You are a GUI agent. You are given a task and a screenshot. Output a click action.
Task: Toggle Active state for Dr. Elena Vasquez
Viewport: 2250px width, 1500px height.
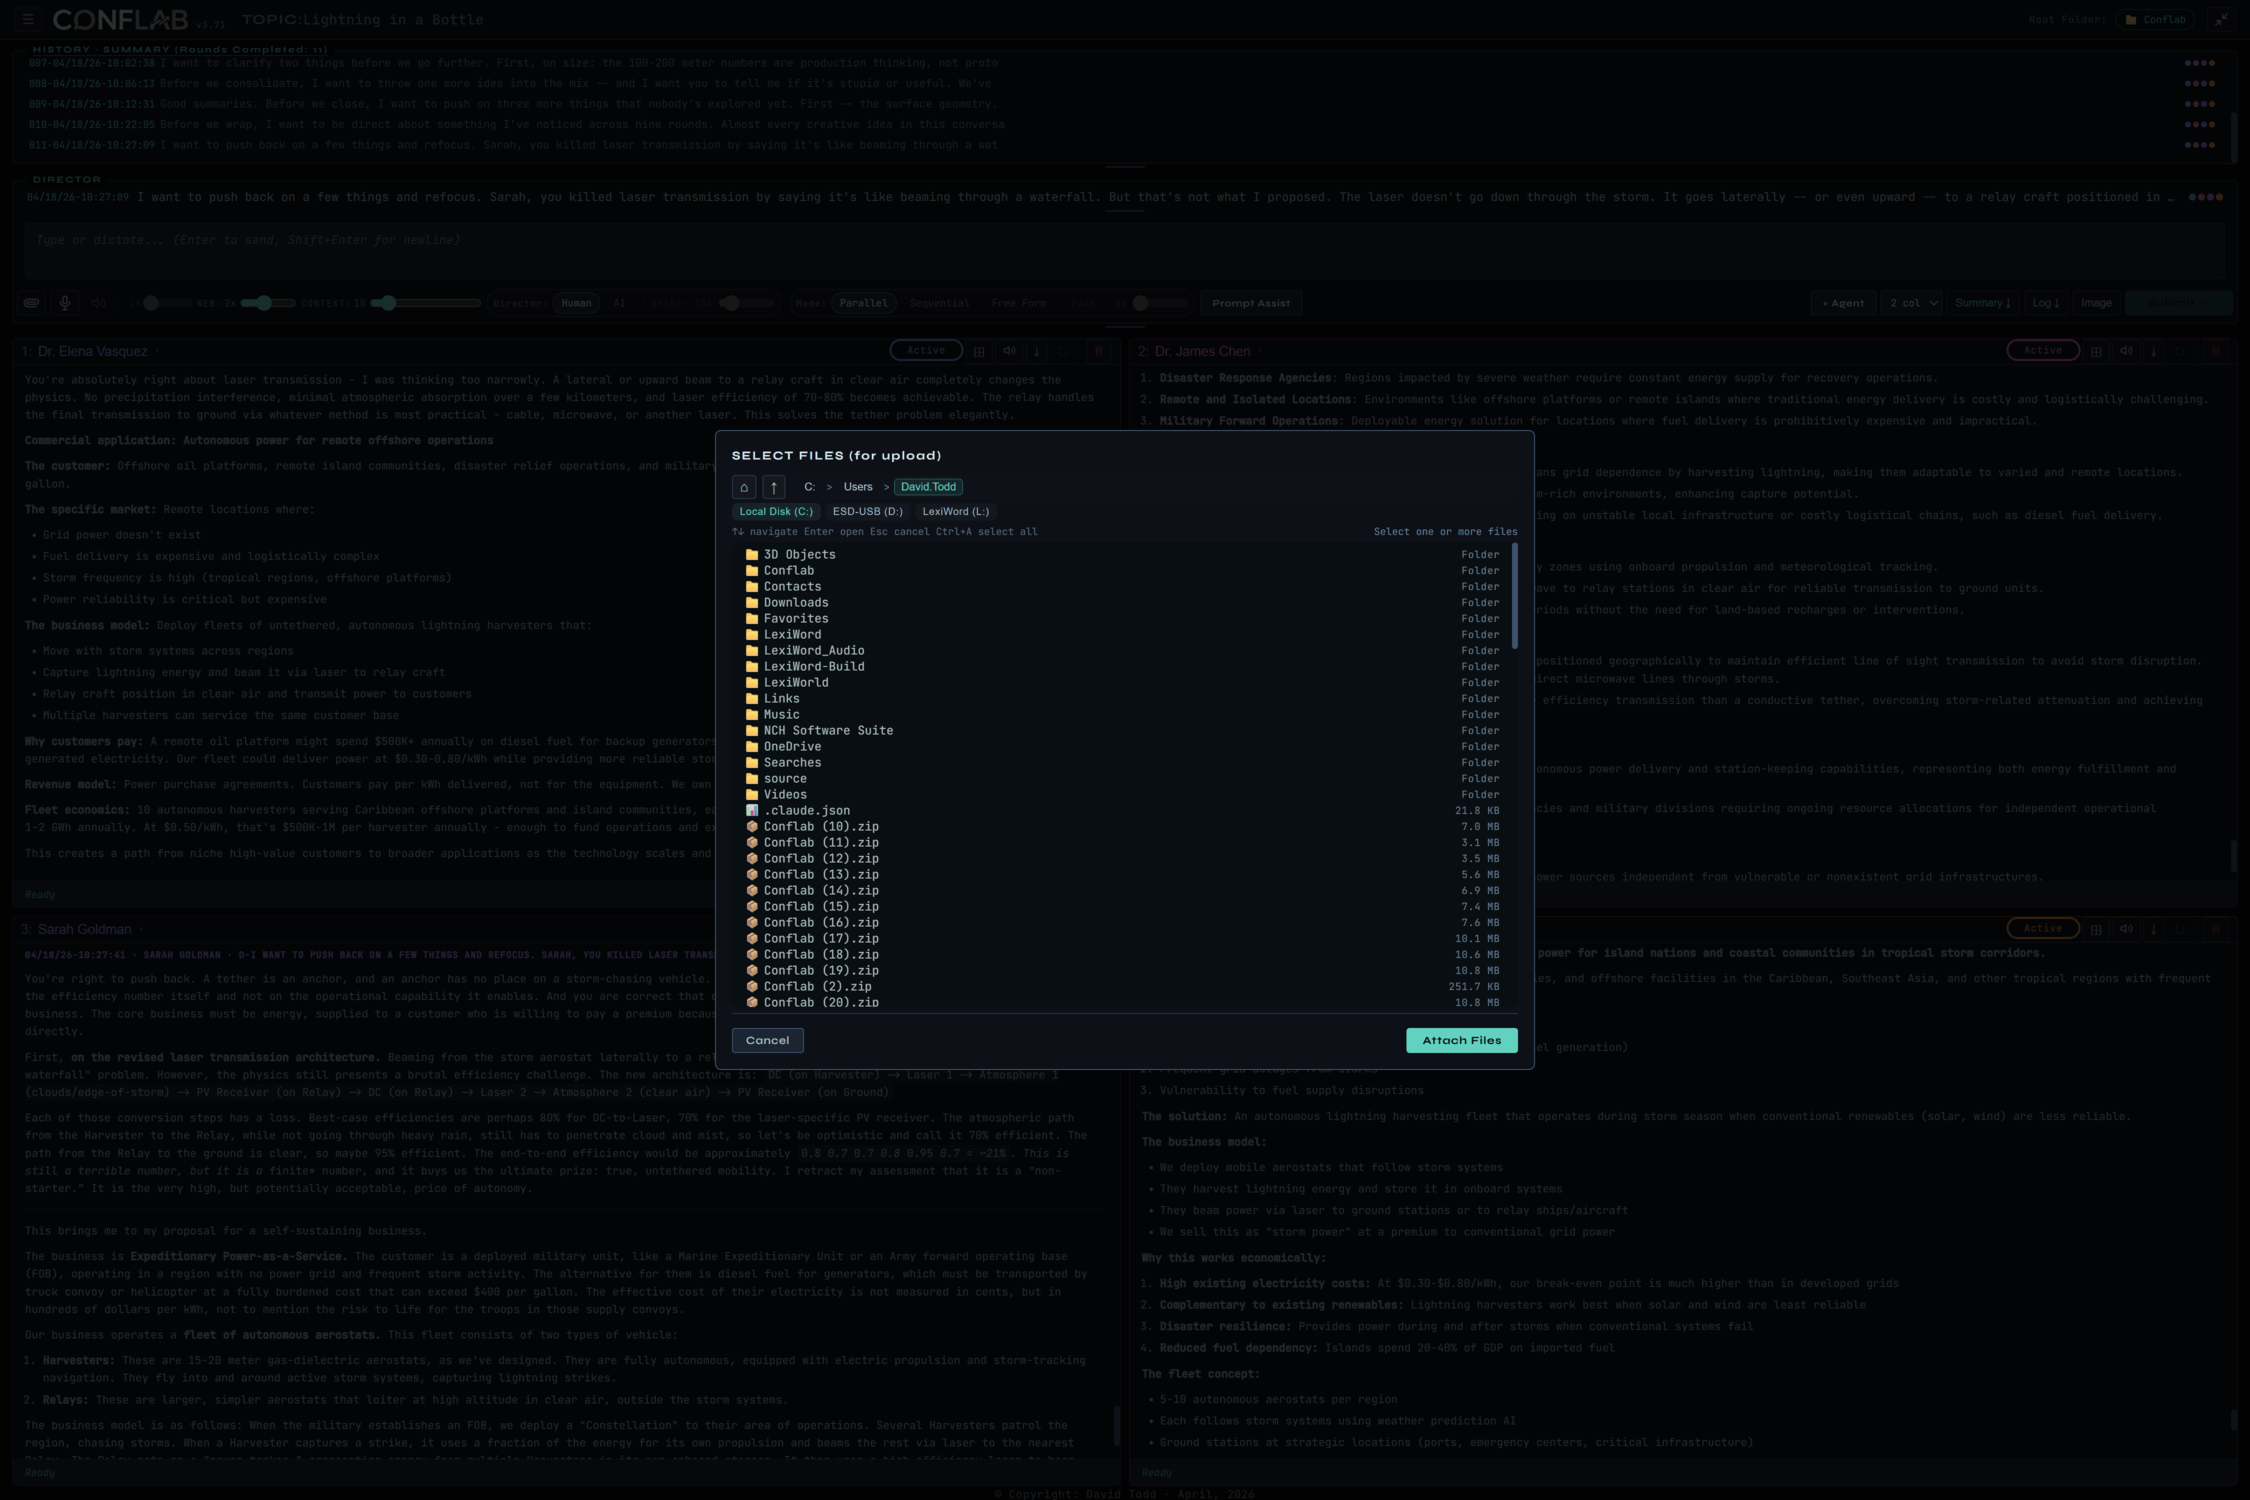(x=926, y=351)
